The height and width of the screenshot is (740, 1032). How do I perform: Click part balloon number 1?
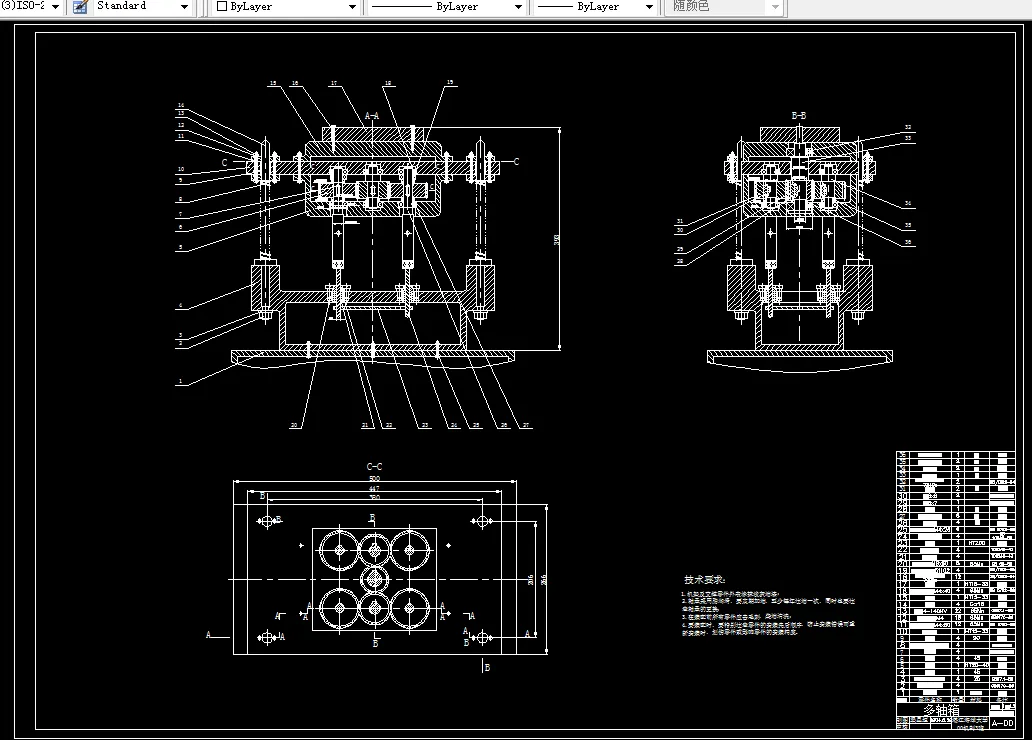coord(180,381)
